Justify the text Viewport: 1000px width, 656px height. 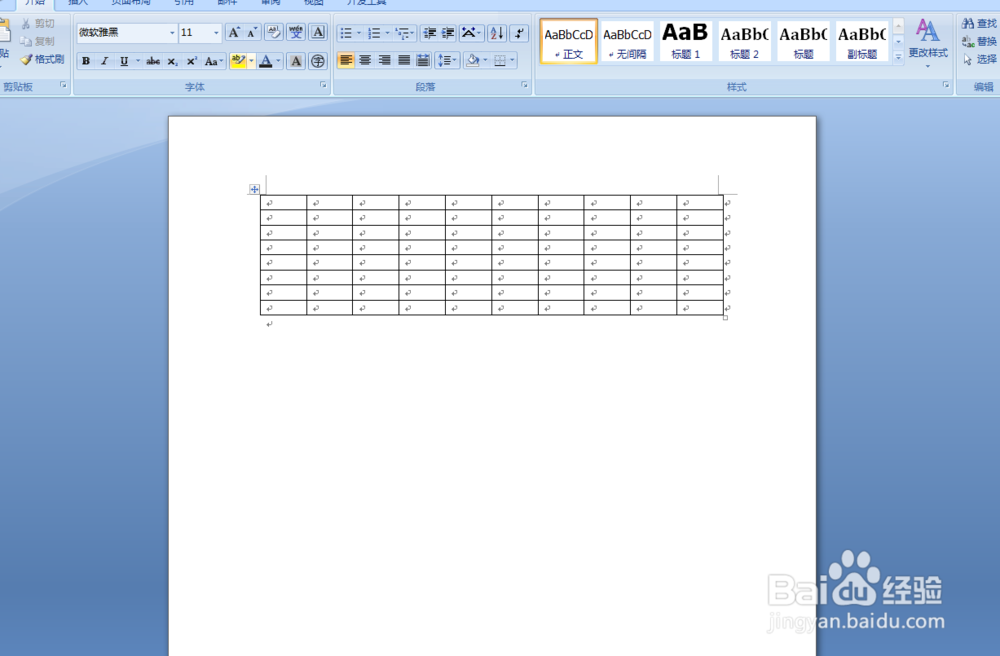click(404, 61)
